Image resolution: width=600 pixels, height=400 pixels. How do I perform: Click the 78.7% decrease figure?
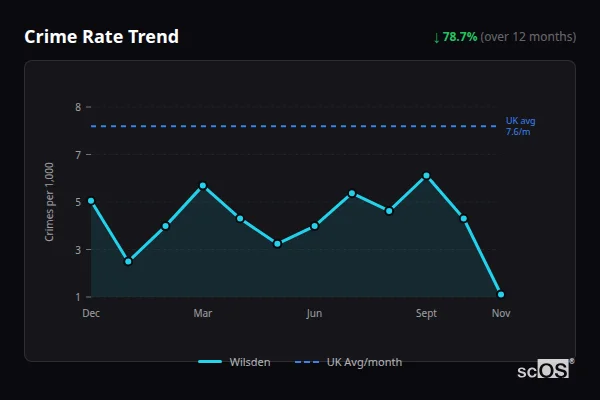(x=460, y=37)
